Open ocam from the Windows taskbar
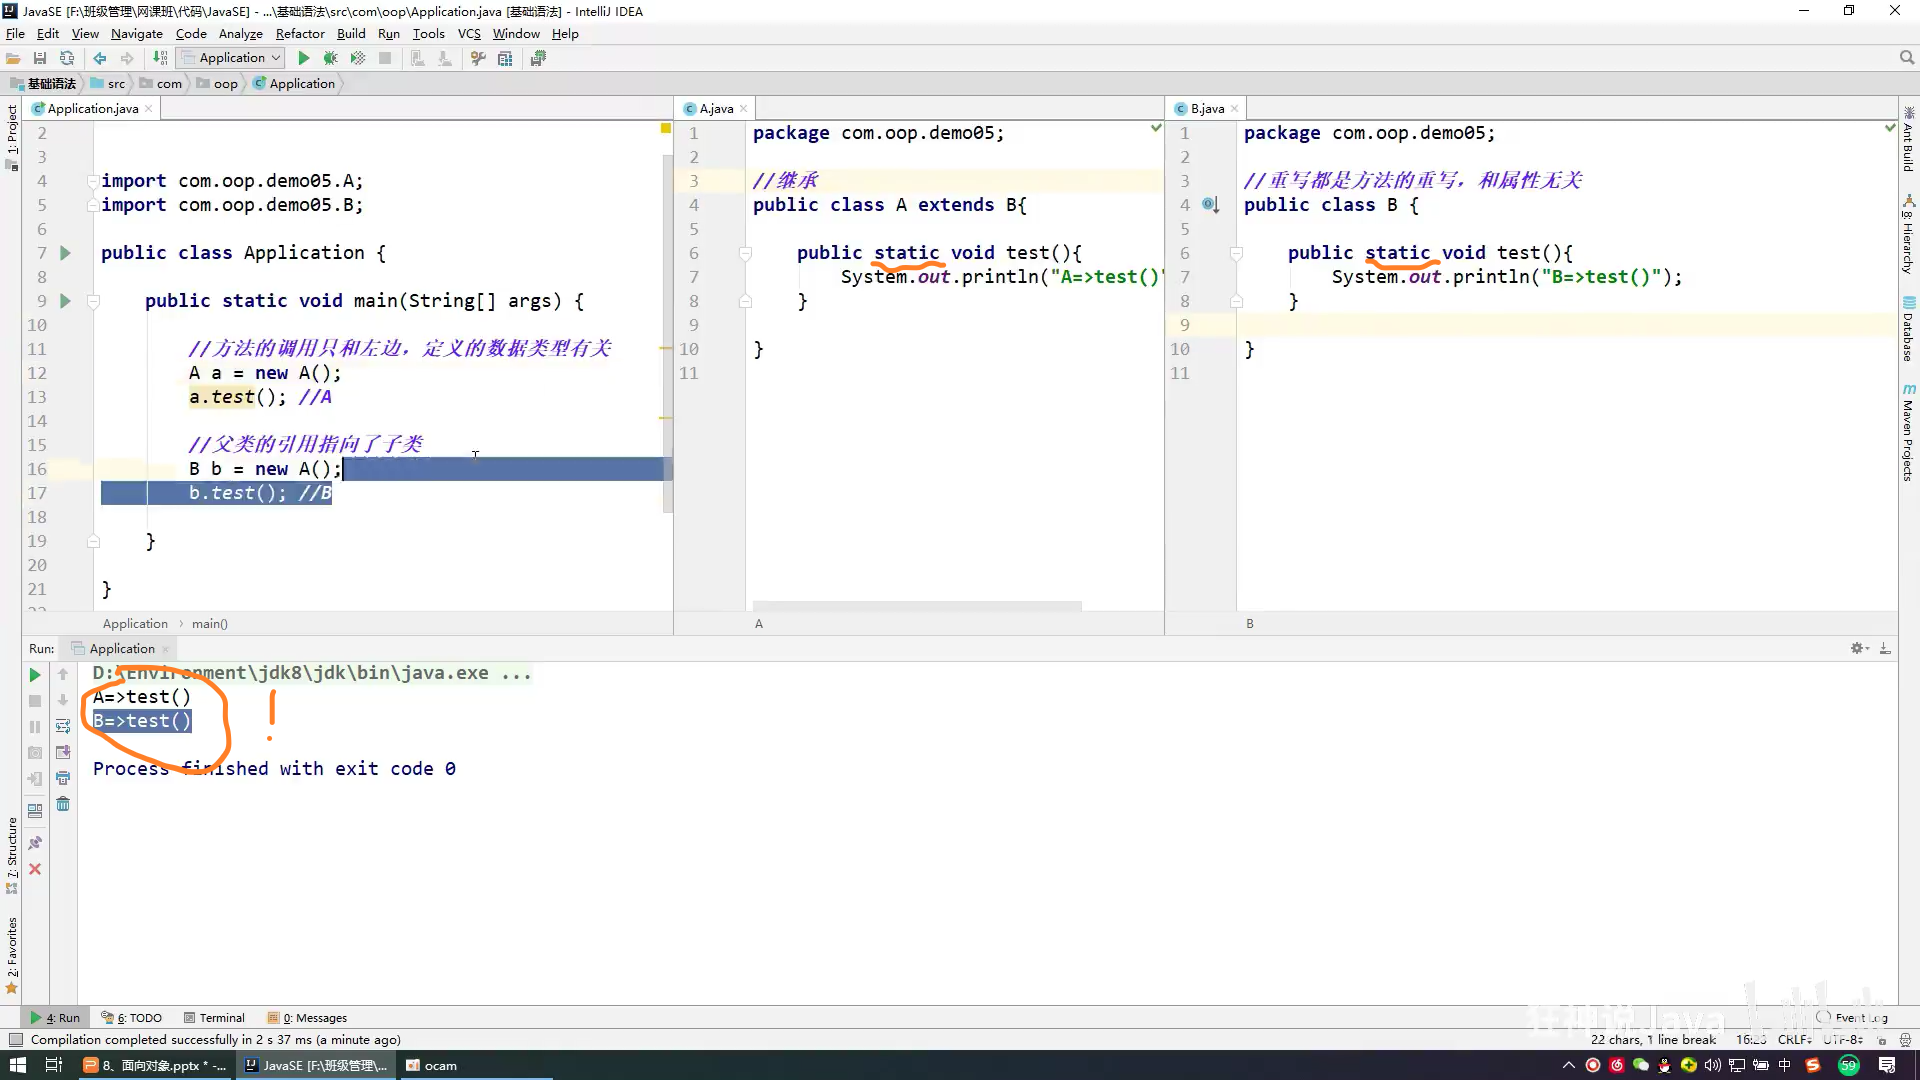The image size is (1920, 1080). click(432, 1065)
